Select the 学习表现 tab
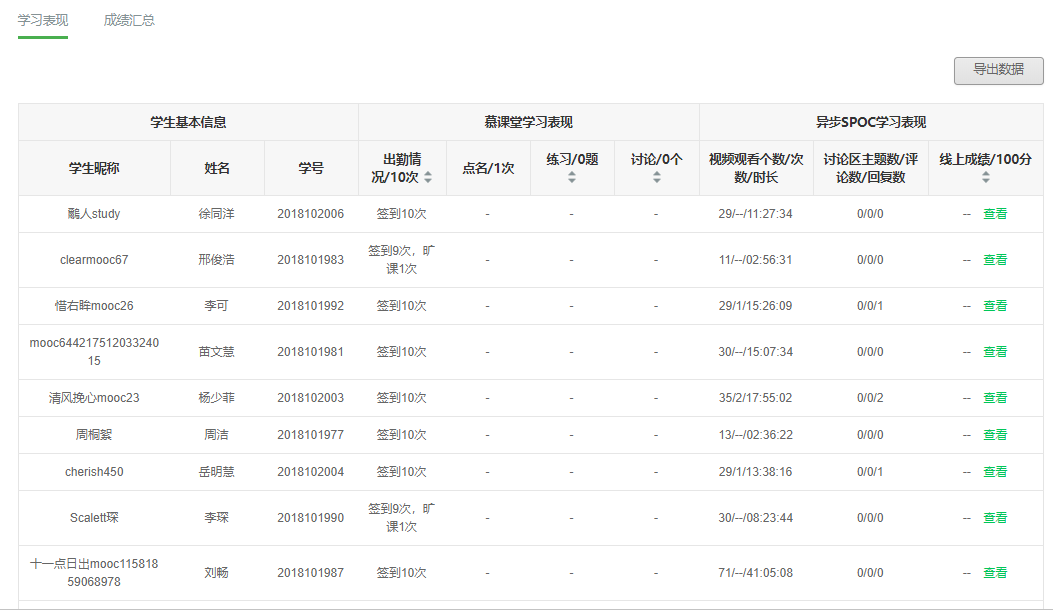1053x611 pixels. point(43,20)
